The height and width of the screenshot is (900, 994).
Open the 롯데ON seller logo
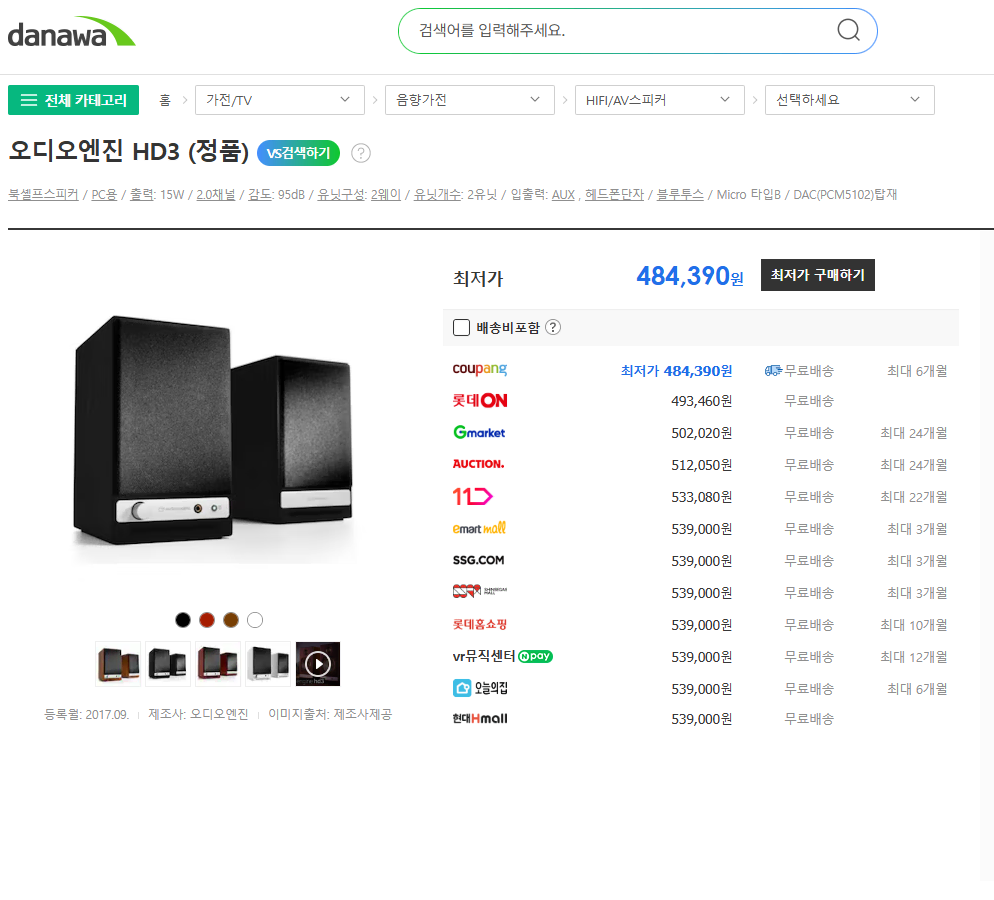pos(480,401)
